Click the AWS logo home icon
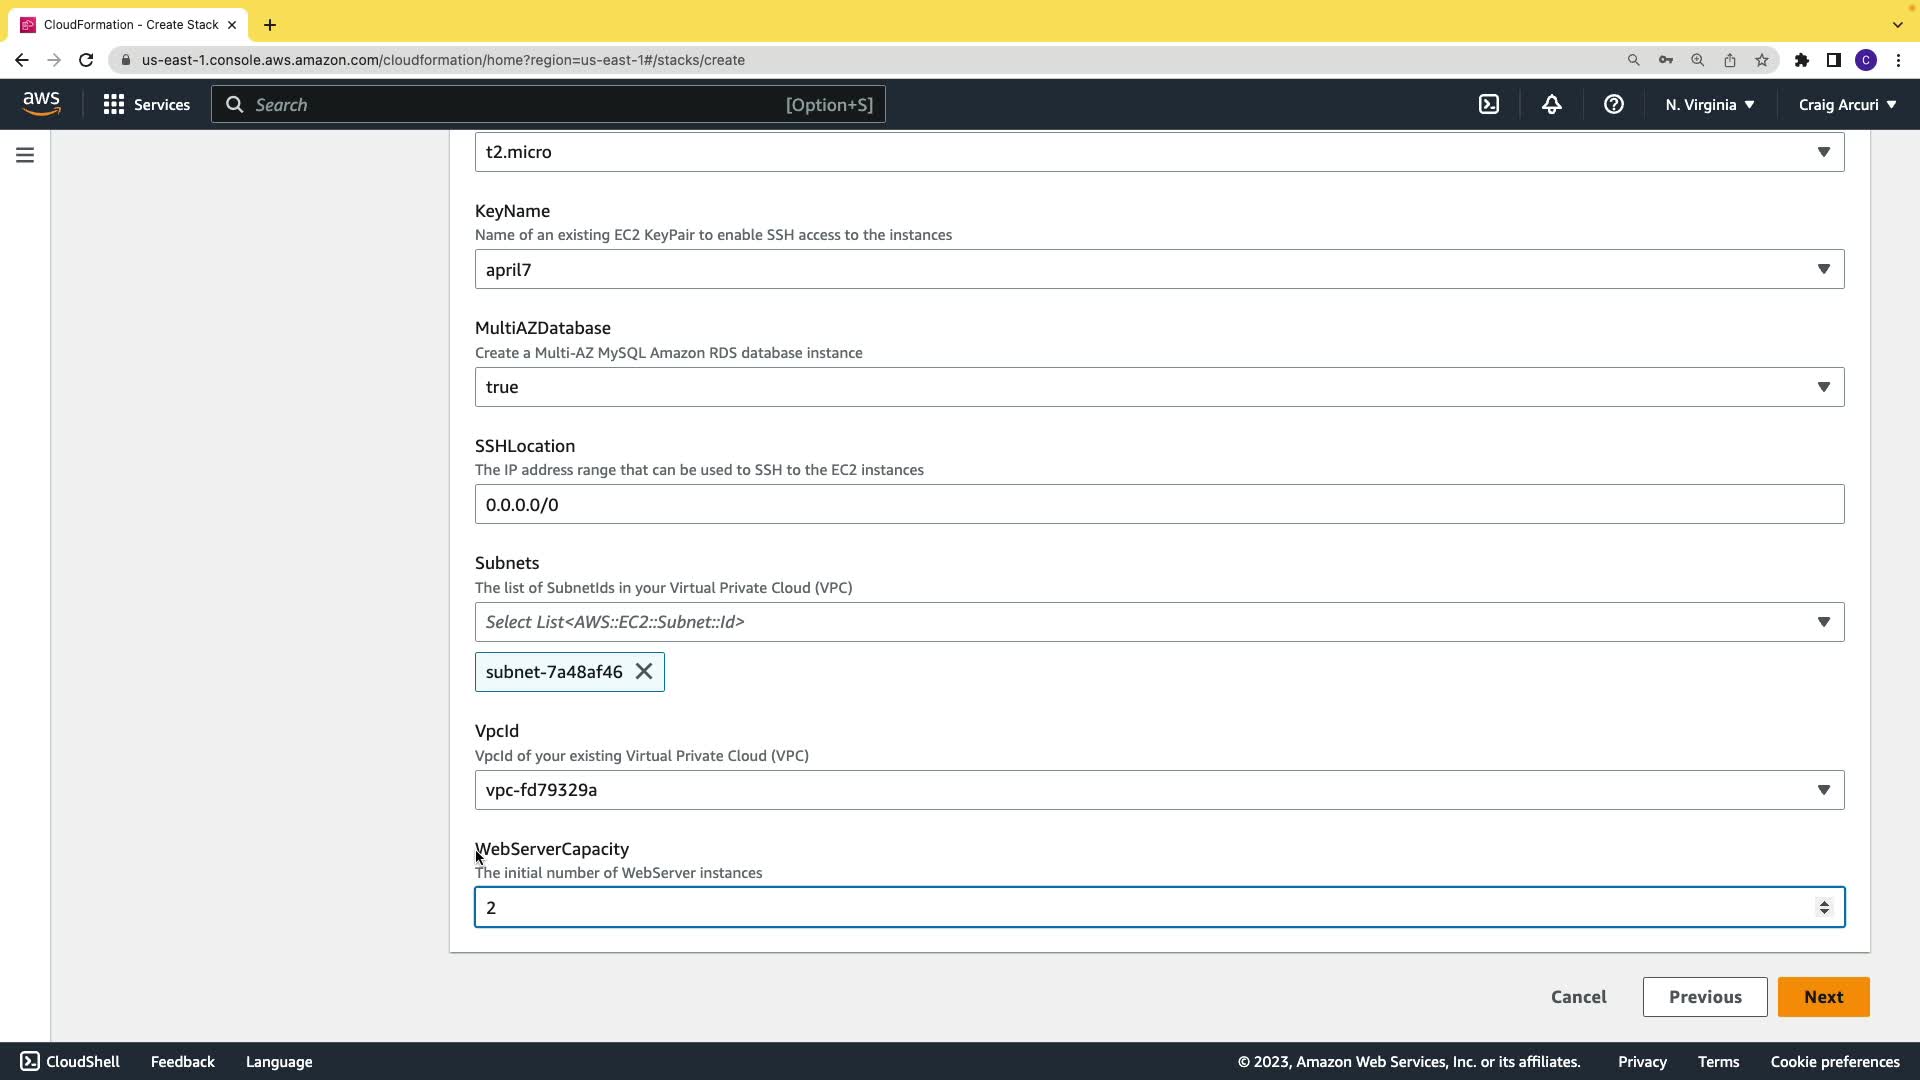Screen dimensions: 1920x1080 tap(41, 103)
